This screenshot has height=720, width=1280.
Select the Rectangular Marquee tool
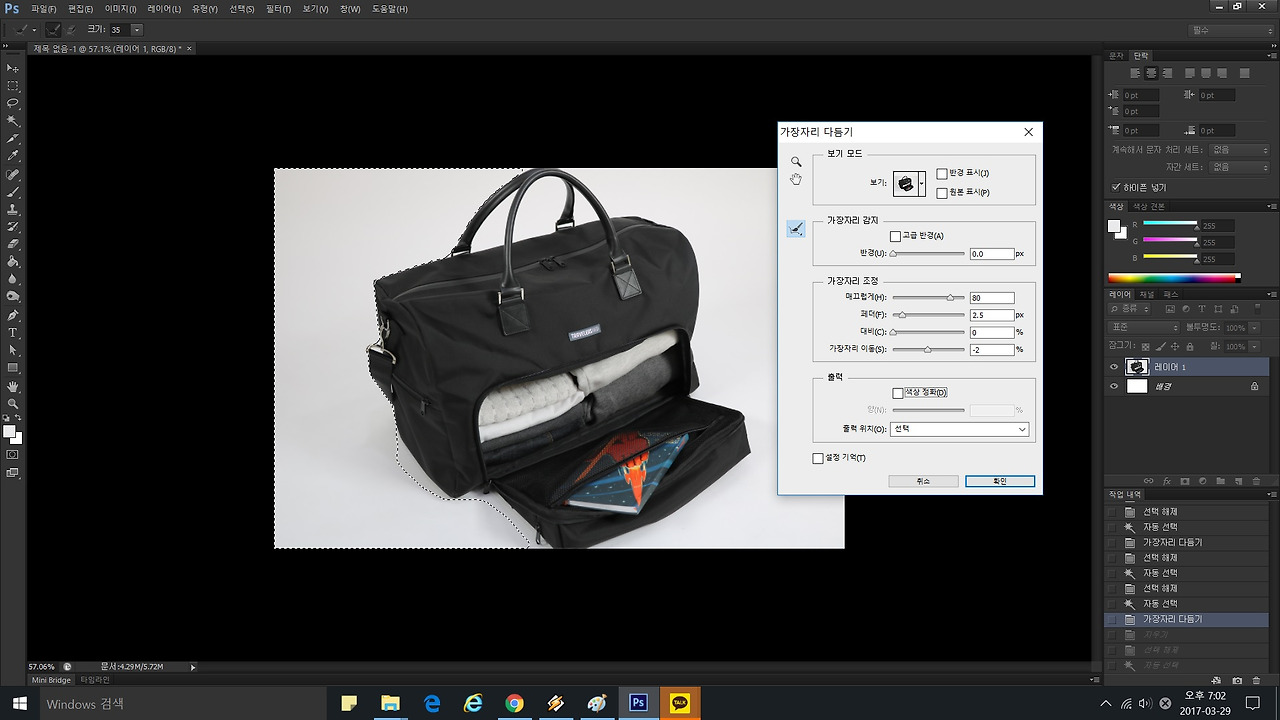[13, 86]
